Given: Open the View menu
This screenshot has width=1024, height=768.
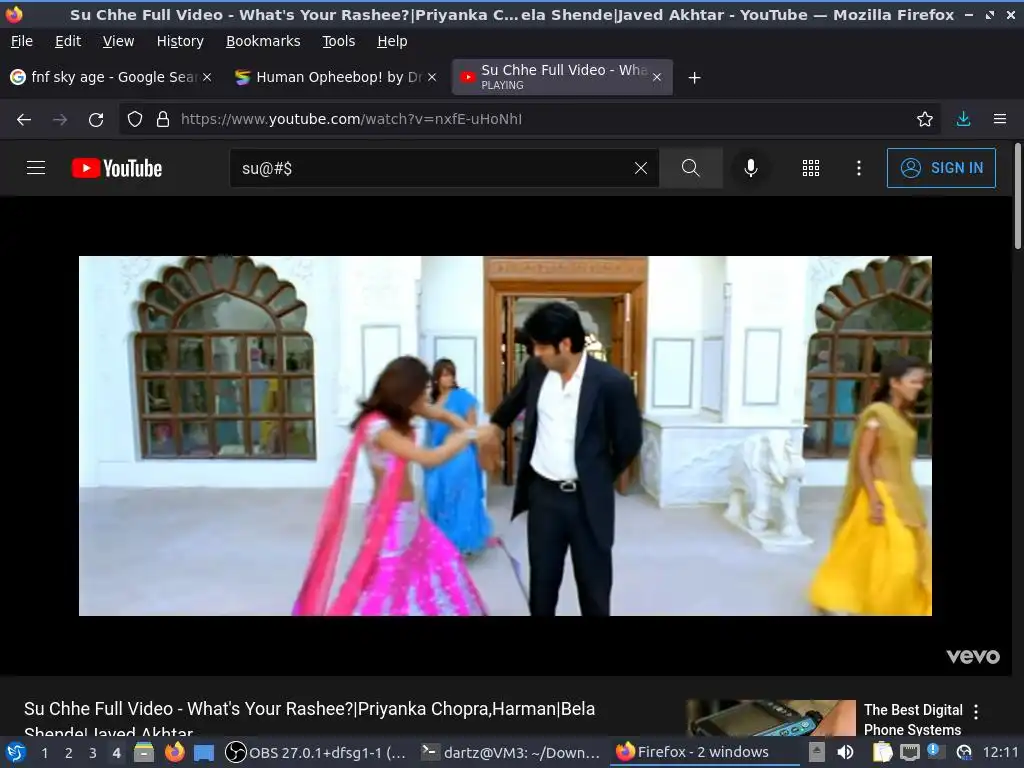Looking at the screenshot, I should pyautogui.click(x=118, y=41).
